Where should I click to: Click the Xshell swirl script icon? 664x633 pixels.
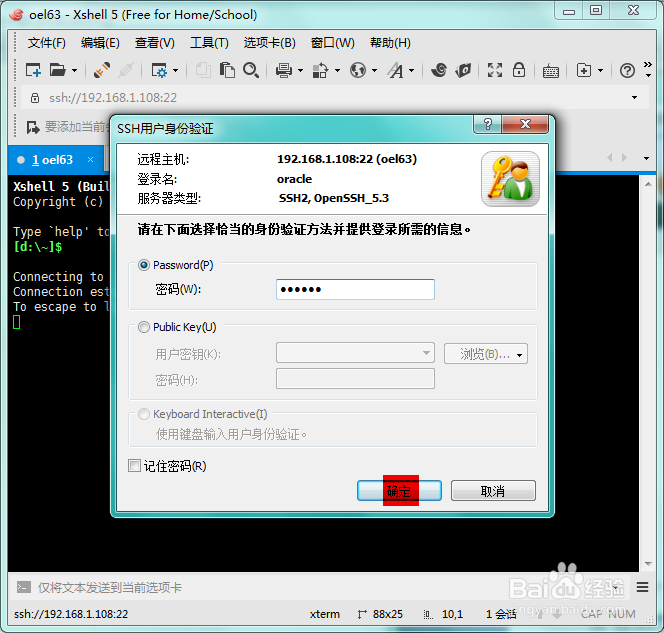tap(439, 70)
